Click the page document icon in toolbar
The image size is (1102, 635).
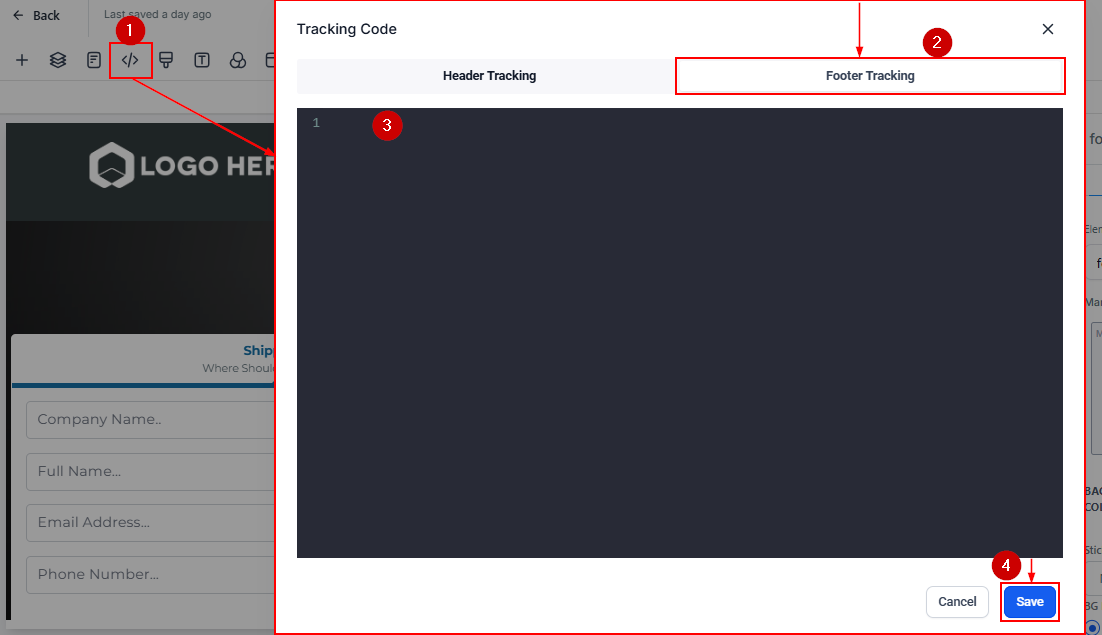[94, 60]
